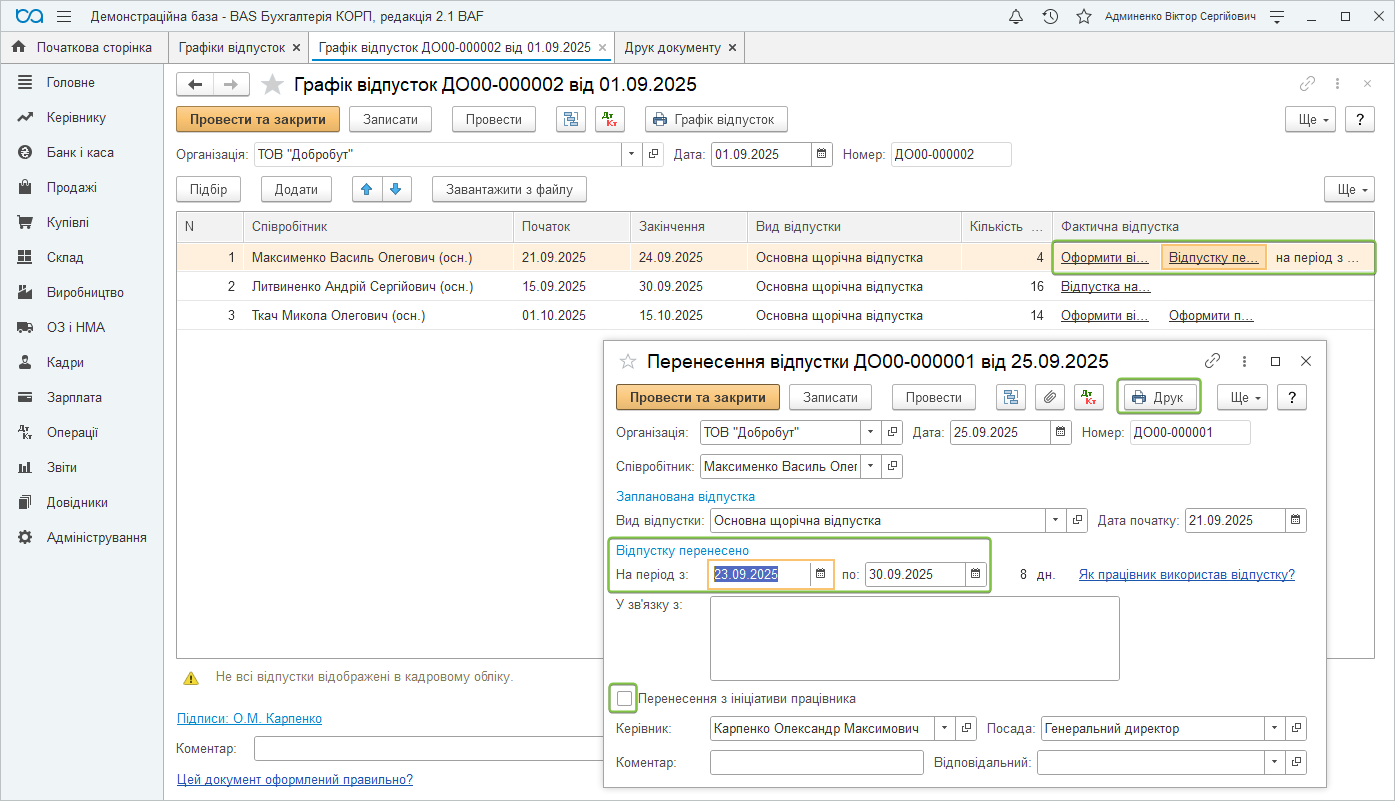
Task: Expand the Керівник dropdown list
Action: click(944, 729)
